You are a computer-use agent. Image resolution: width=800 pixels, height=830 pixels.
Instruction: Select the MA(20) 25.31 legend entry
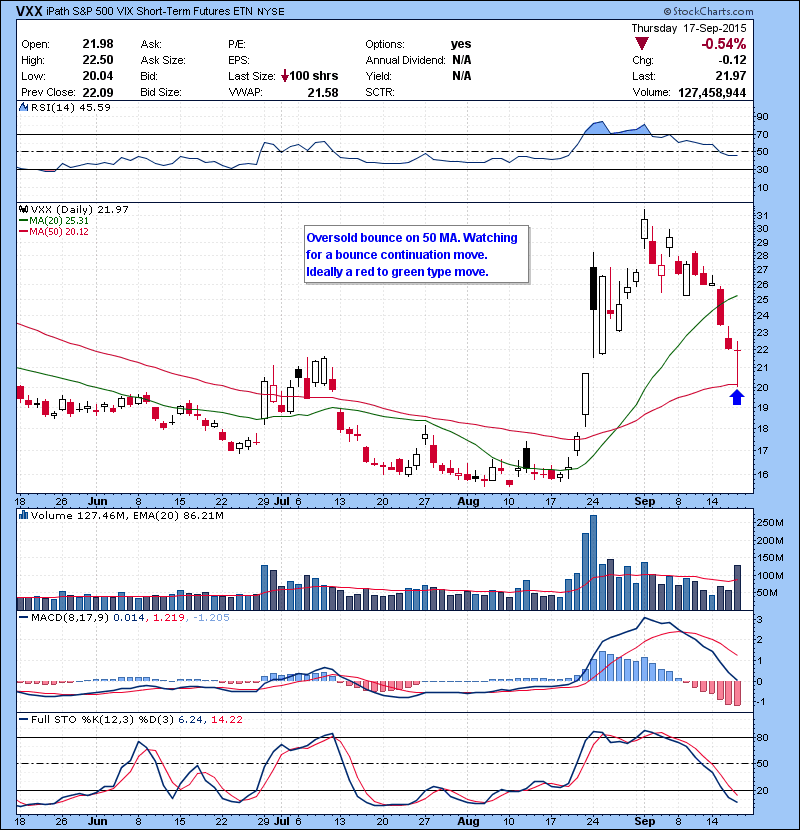coord(54,221)
